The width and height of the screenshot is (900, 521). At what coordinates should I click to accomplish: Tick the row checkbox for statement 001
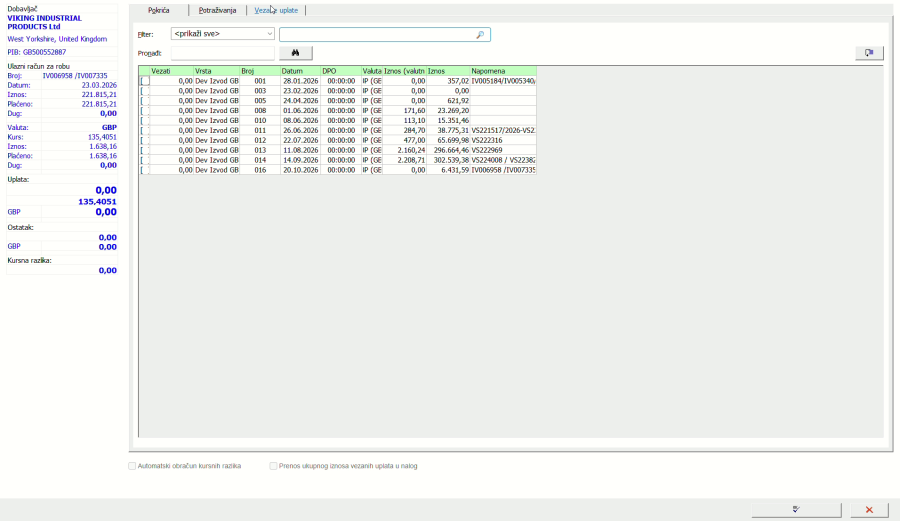pyautogui.click(x=145, y=81)
